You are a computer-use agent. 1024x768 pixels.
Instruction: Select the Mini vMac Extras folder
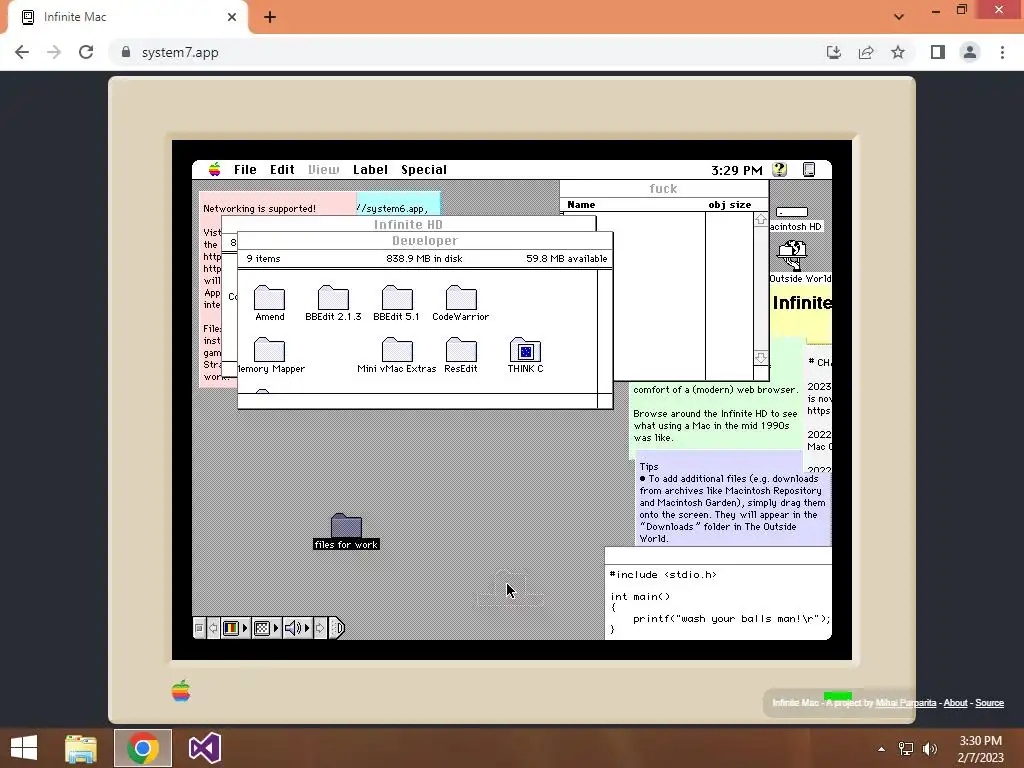pos(396,356)
